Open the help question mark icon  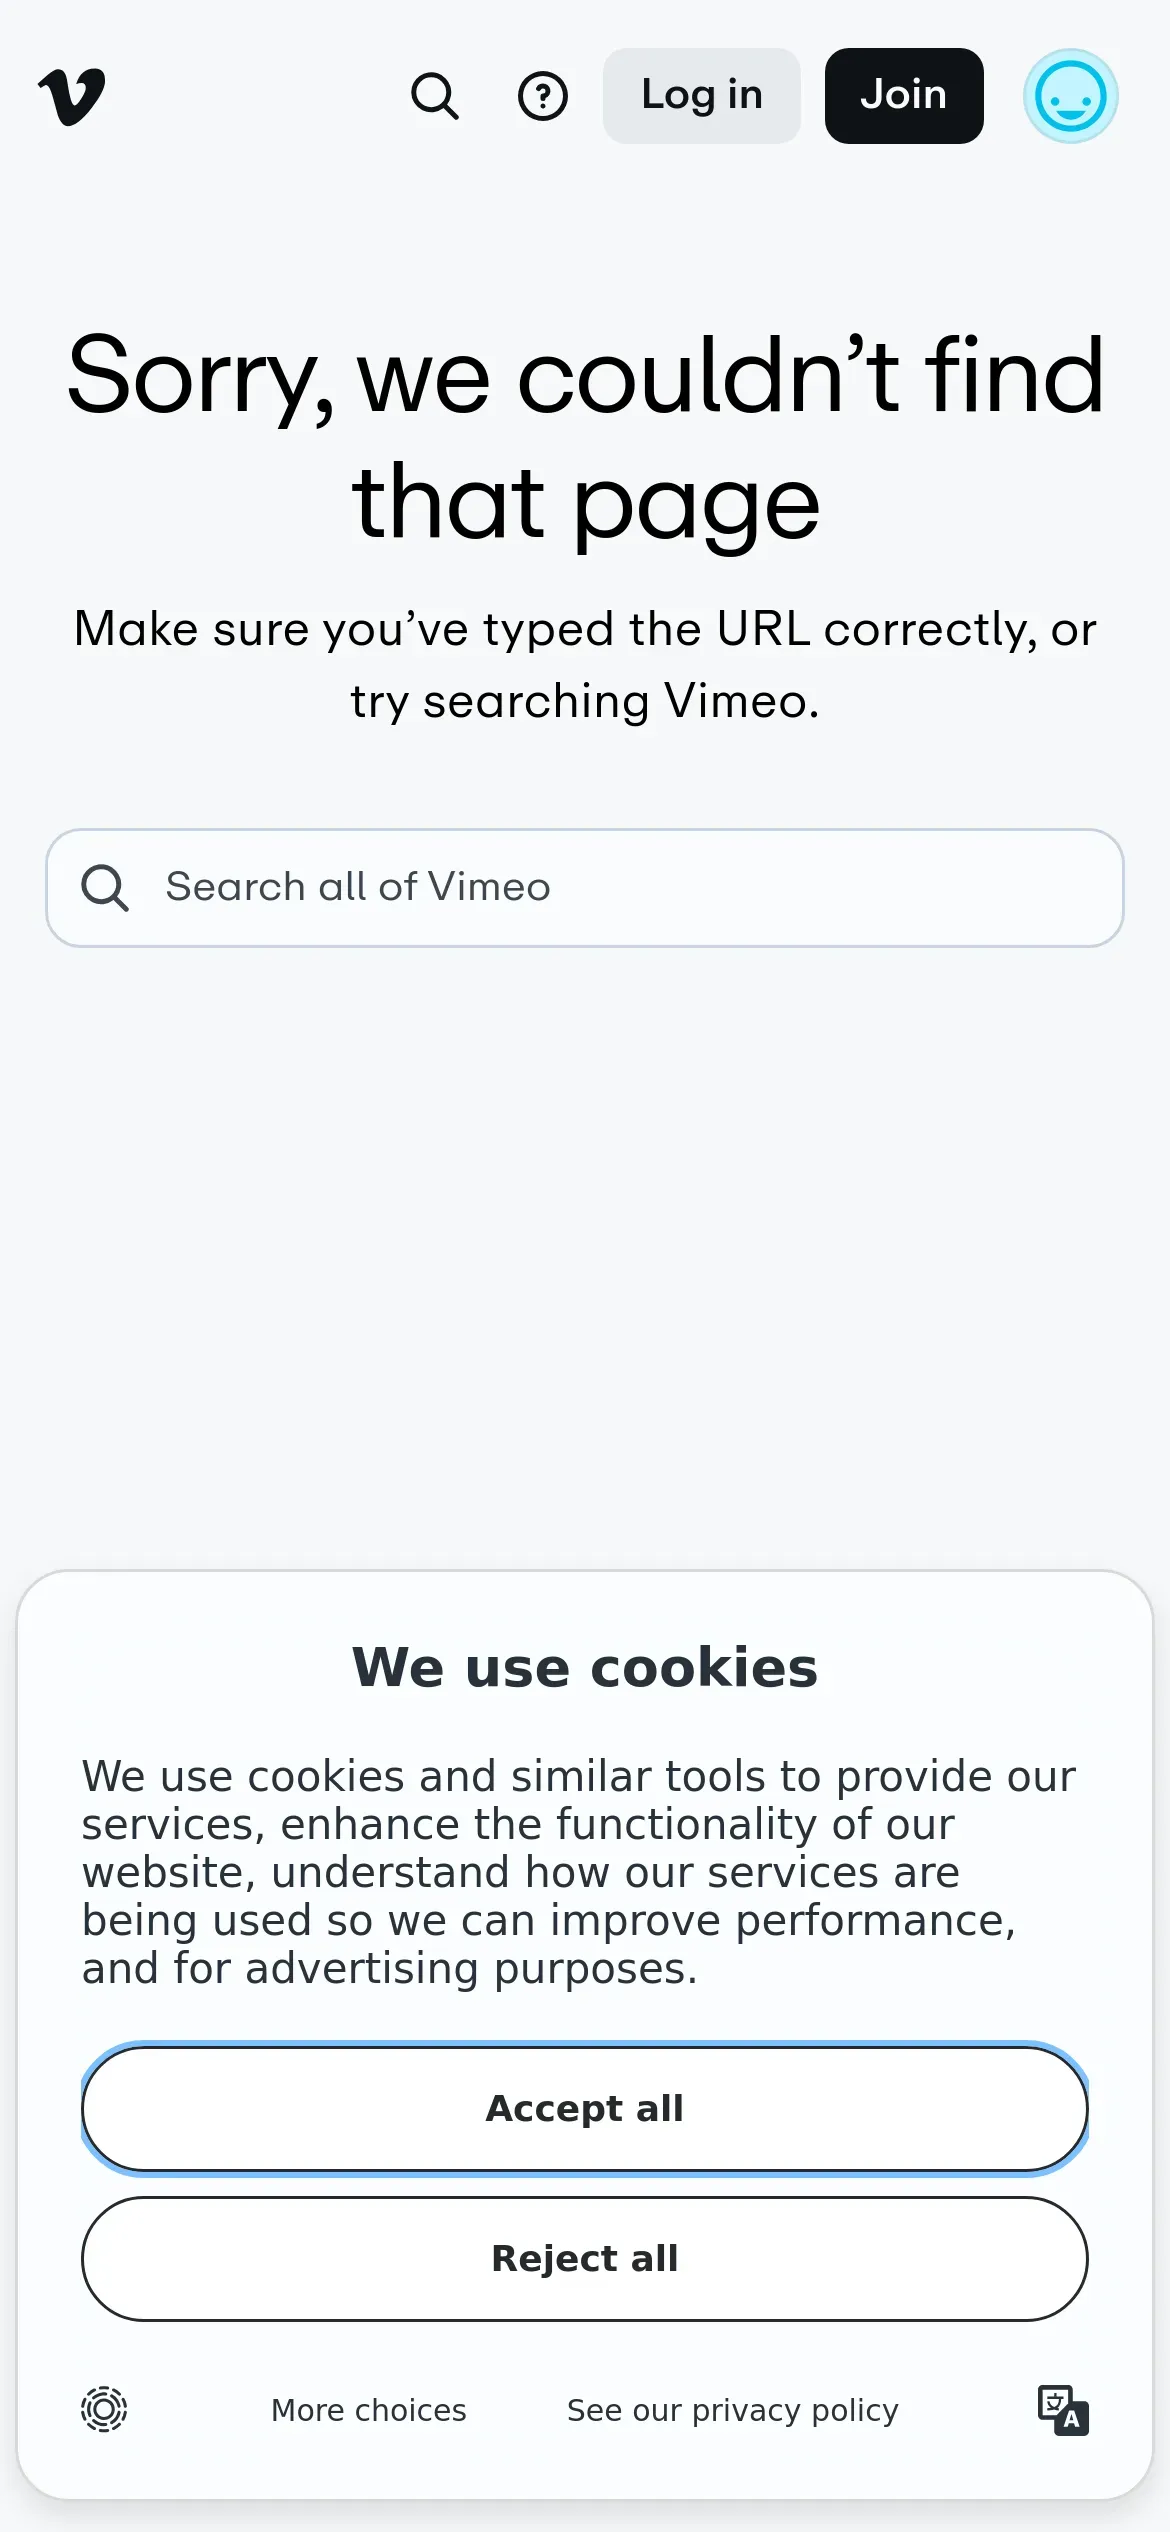click(x=542, y=97)
